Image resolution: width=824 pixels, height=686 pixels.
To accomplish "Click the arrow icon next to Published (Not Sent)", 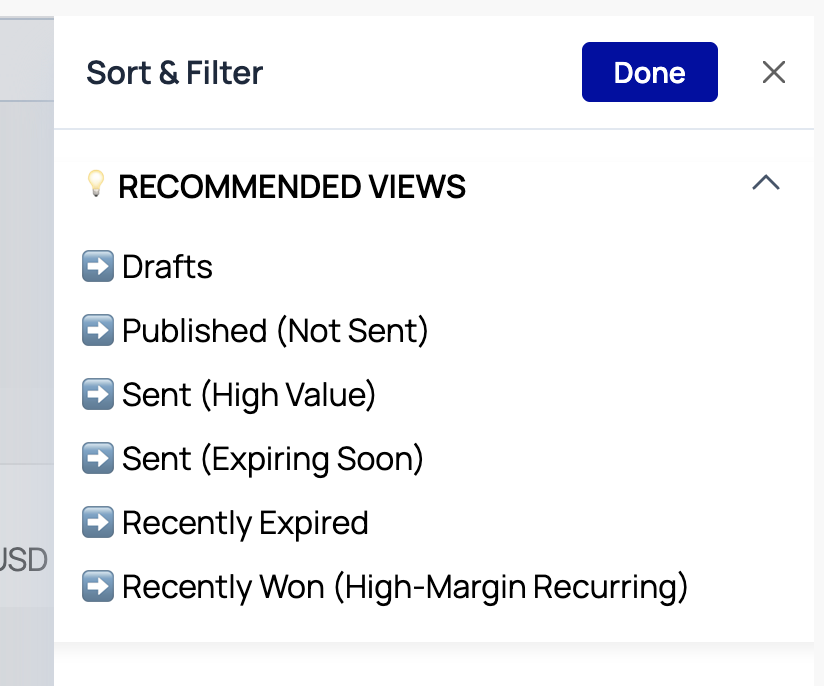I will (98, 330).
